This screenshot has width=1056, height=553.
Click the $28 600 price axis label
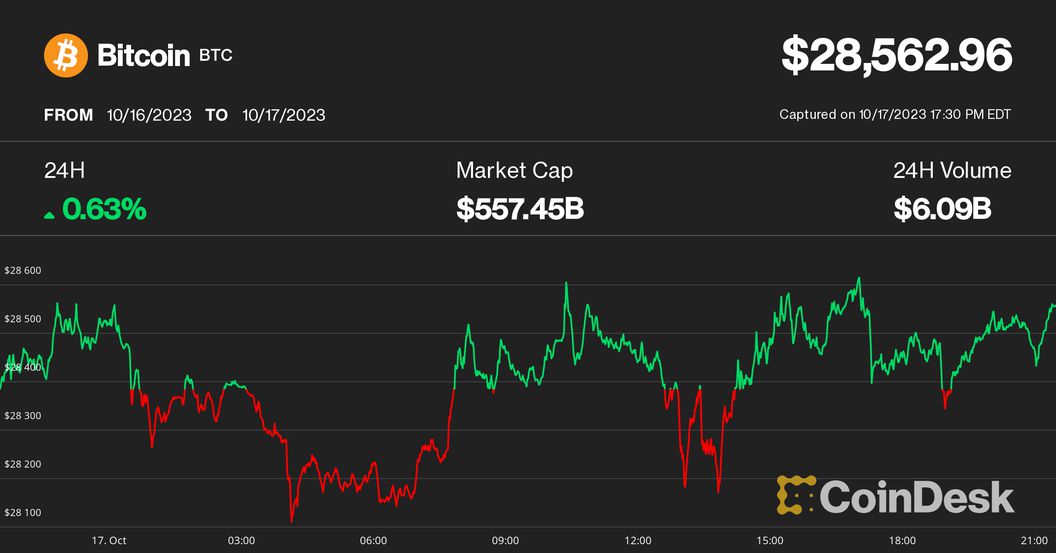coord(22,270)
